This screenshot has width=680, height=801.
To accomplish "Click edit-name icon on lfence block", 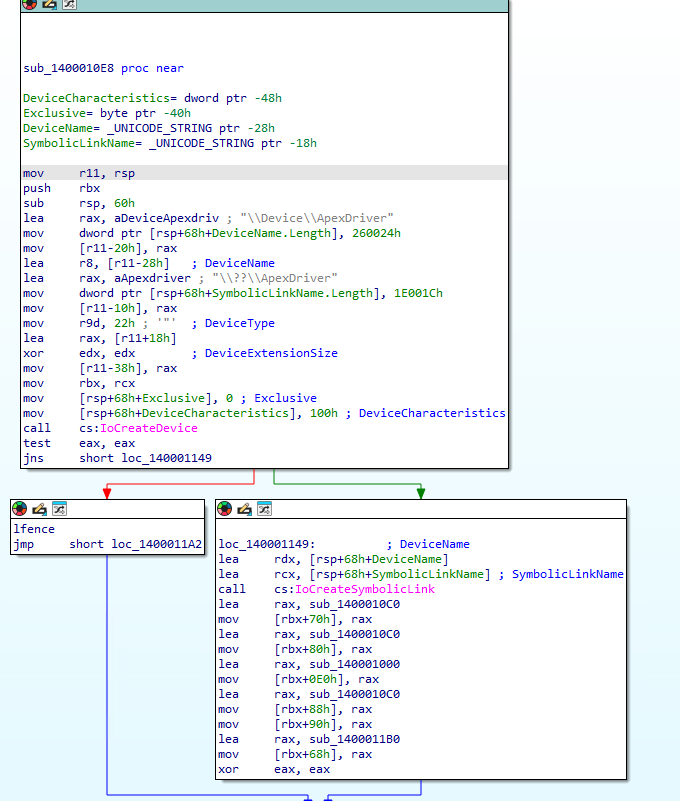I will point(40,509).
